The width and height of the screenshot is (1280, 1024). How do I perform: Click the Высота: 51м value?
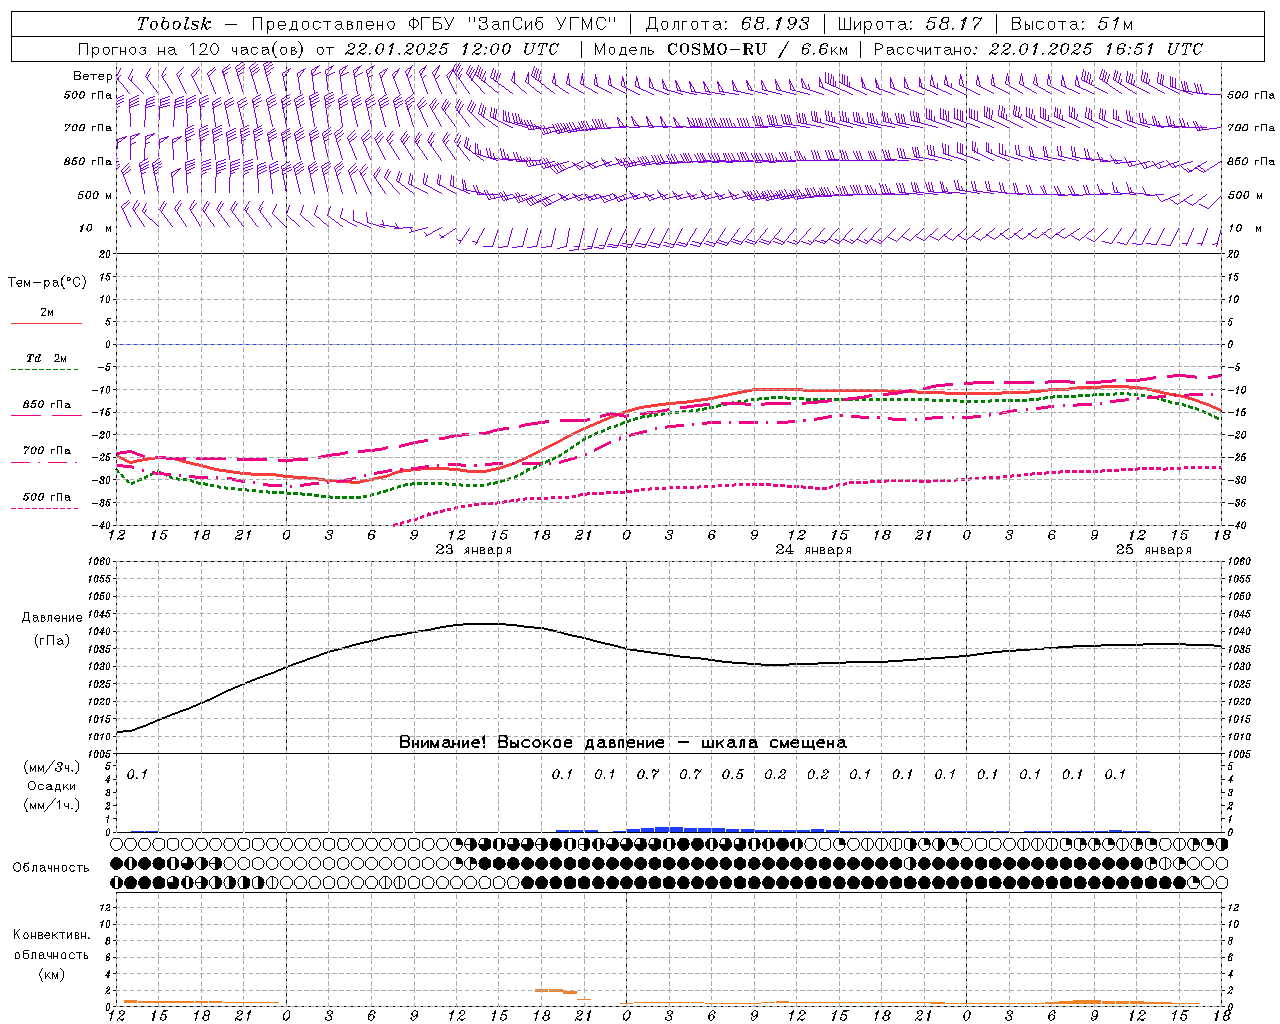[1072, 23]
